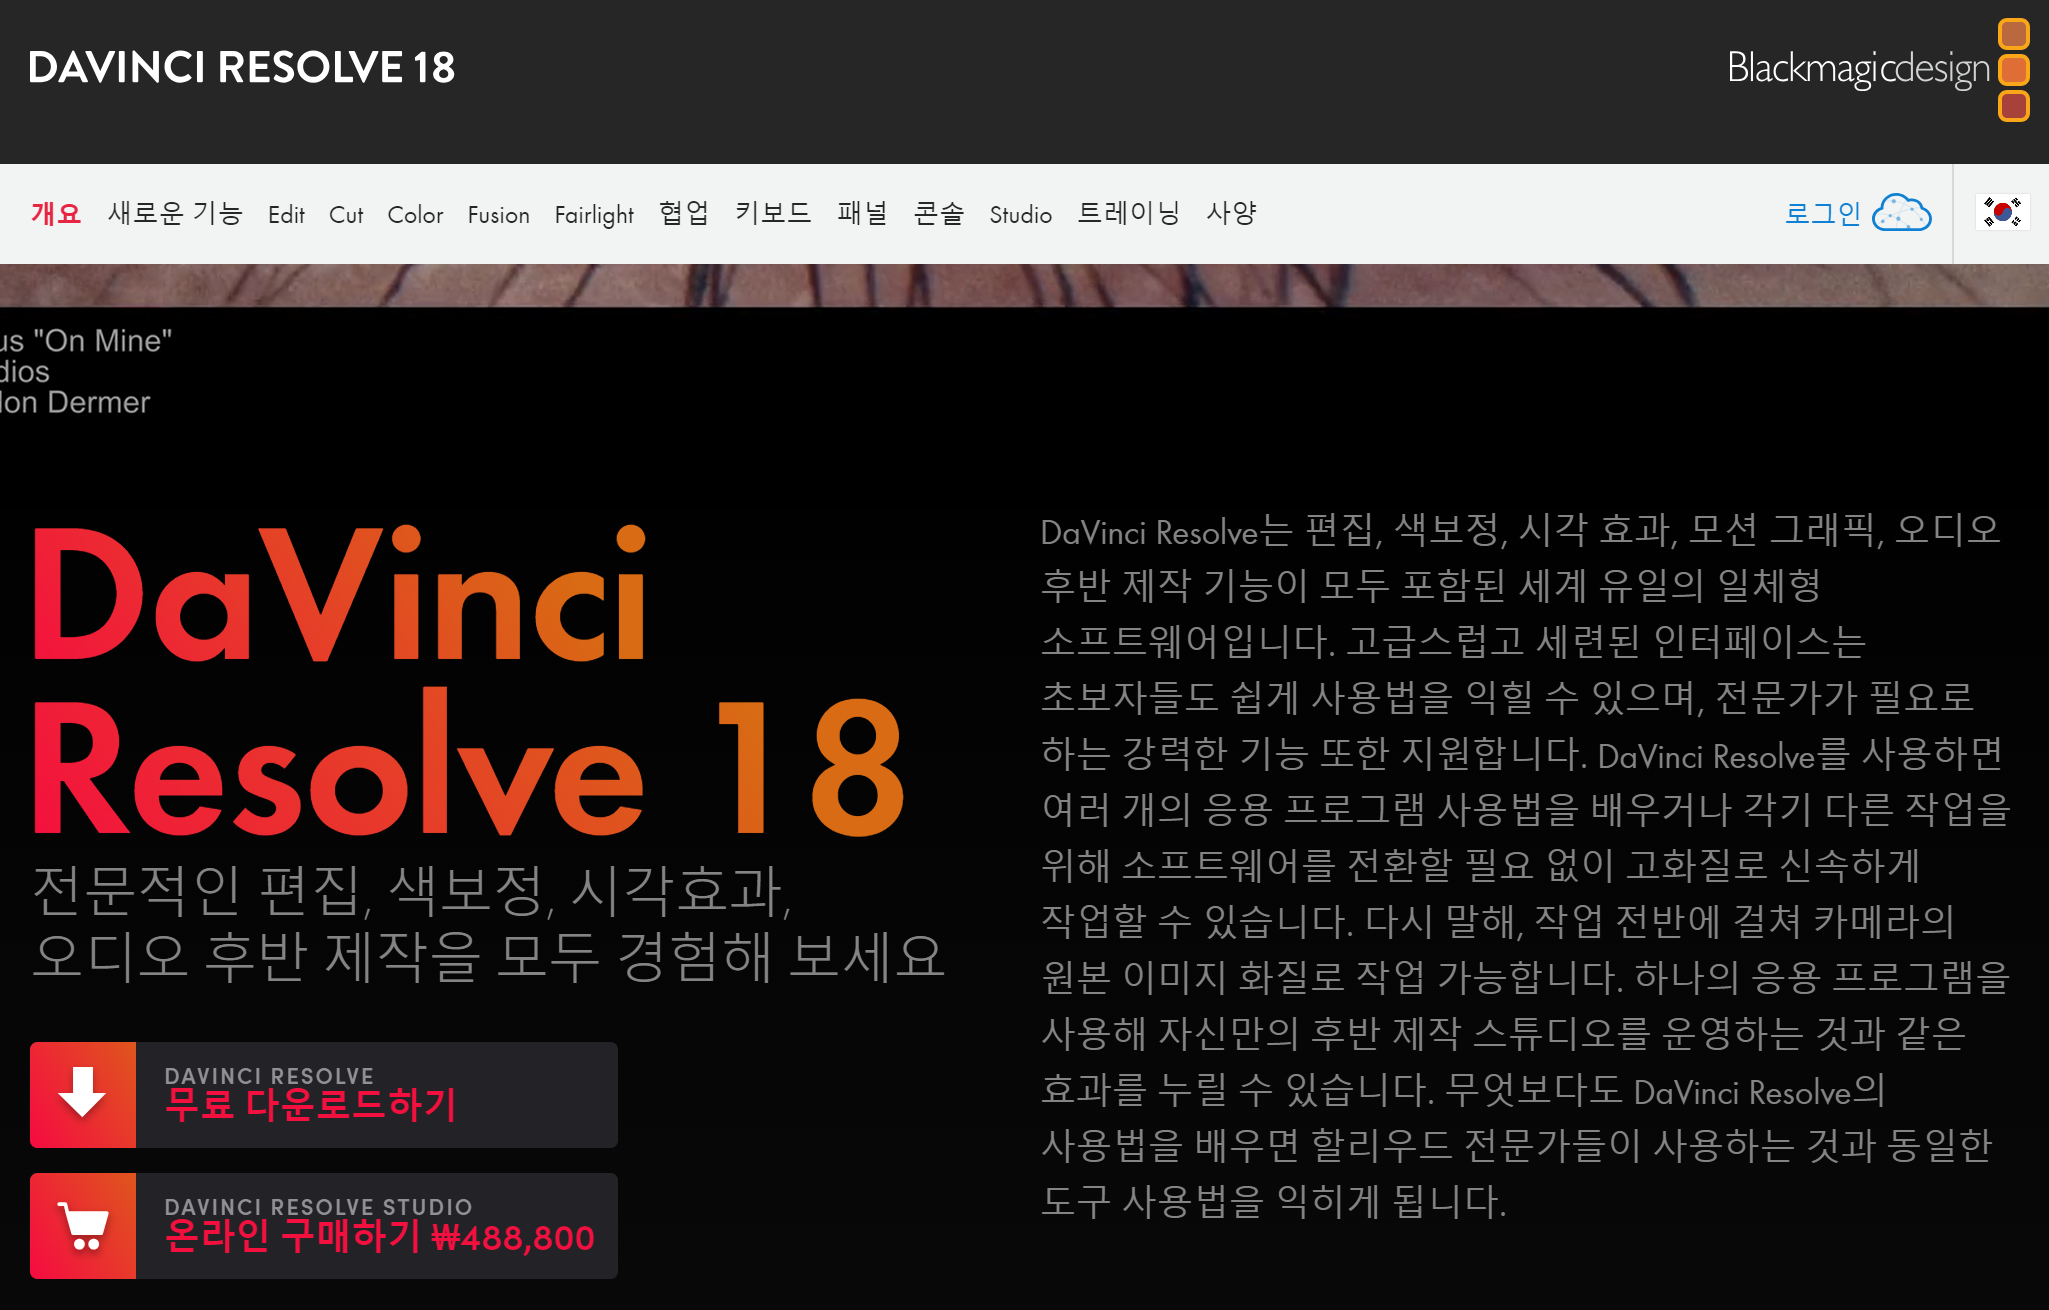Go to the 새로운 기능 tab
The width and height of the screenshot is (2049, 1310).
175,213
